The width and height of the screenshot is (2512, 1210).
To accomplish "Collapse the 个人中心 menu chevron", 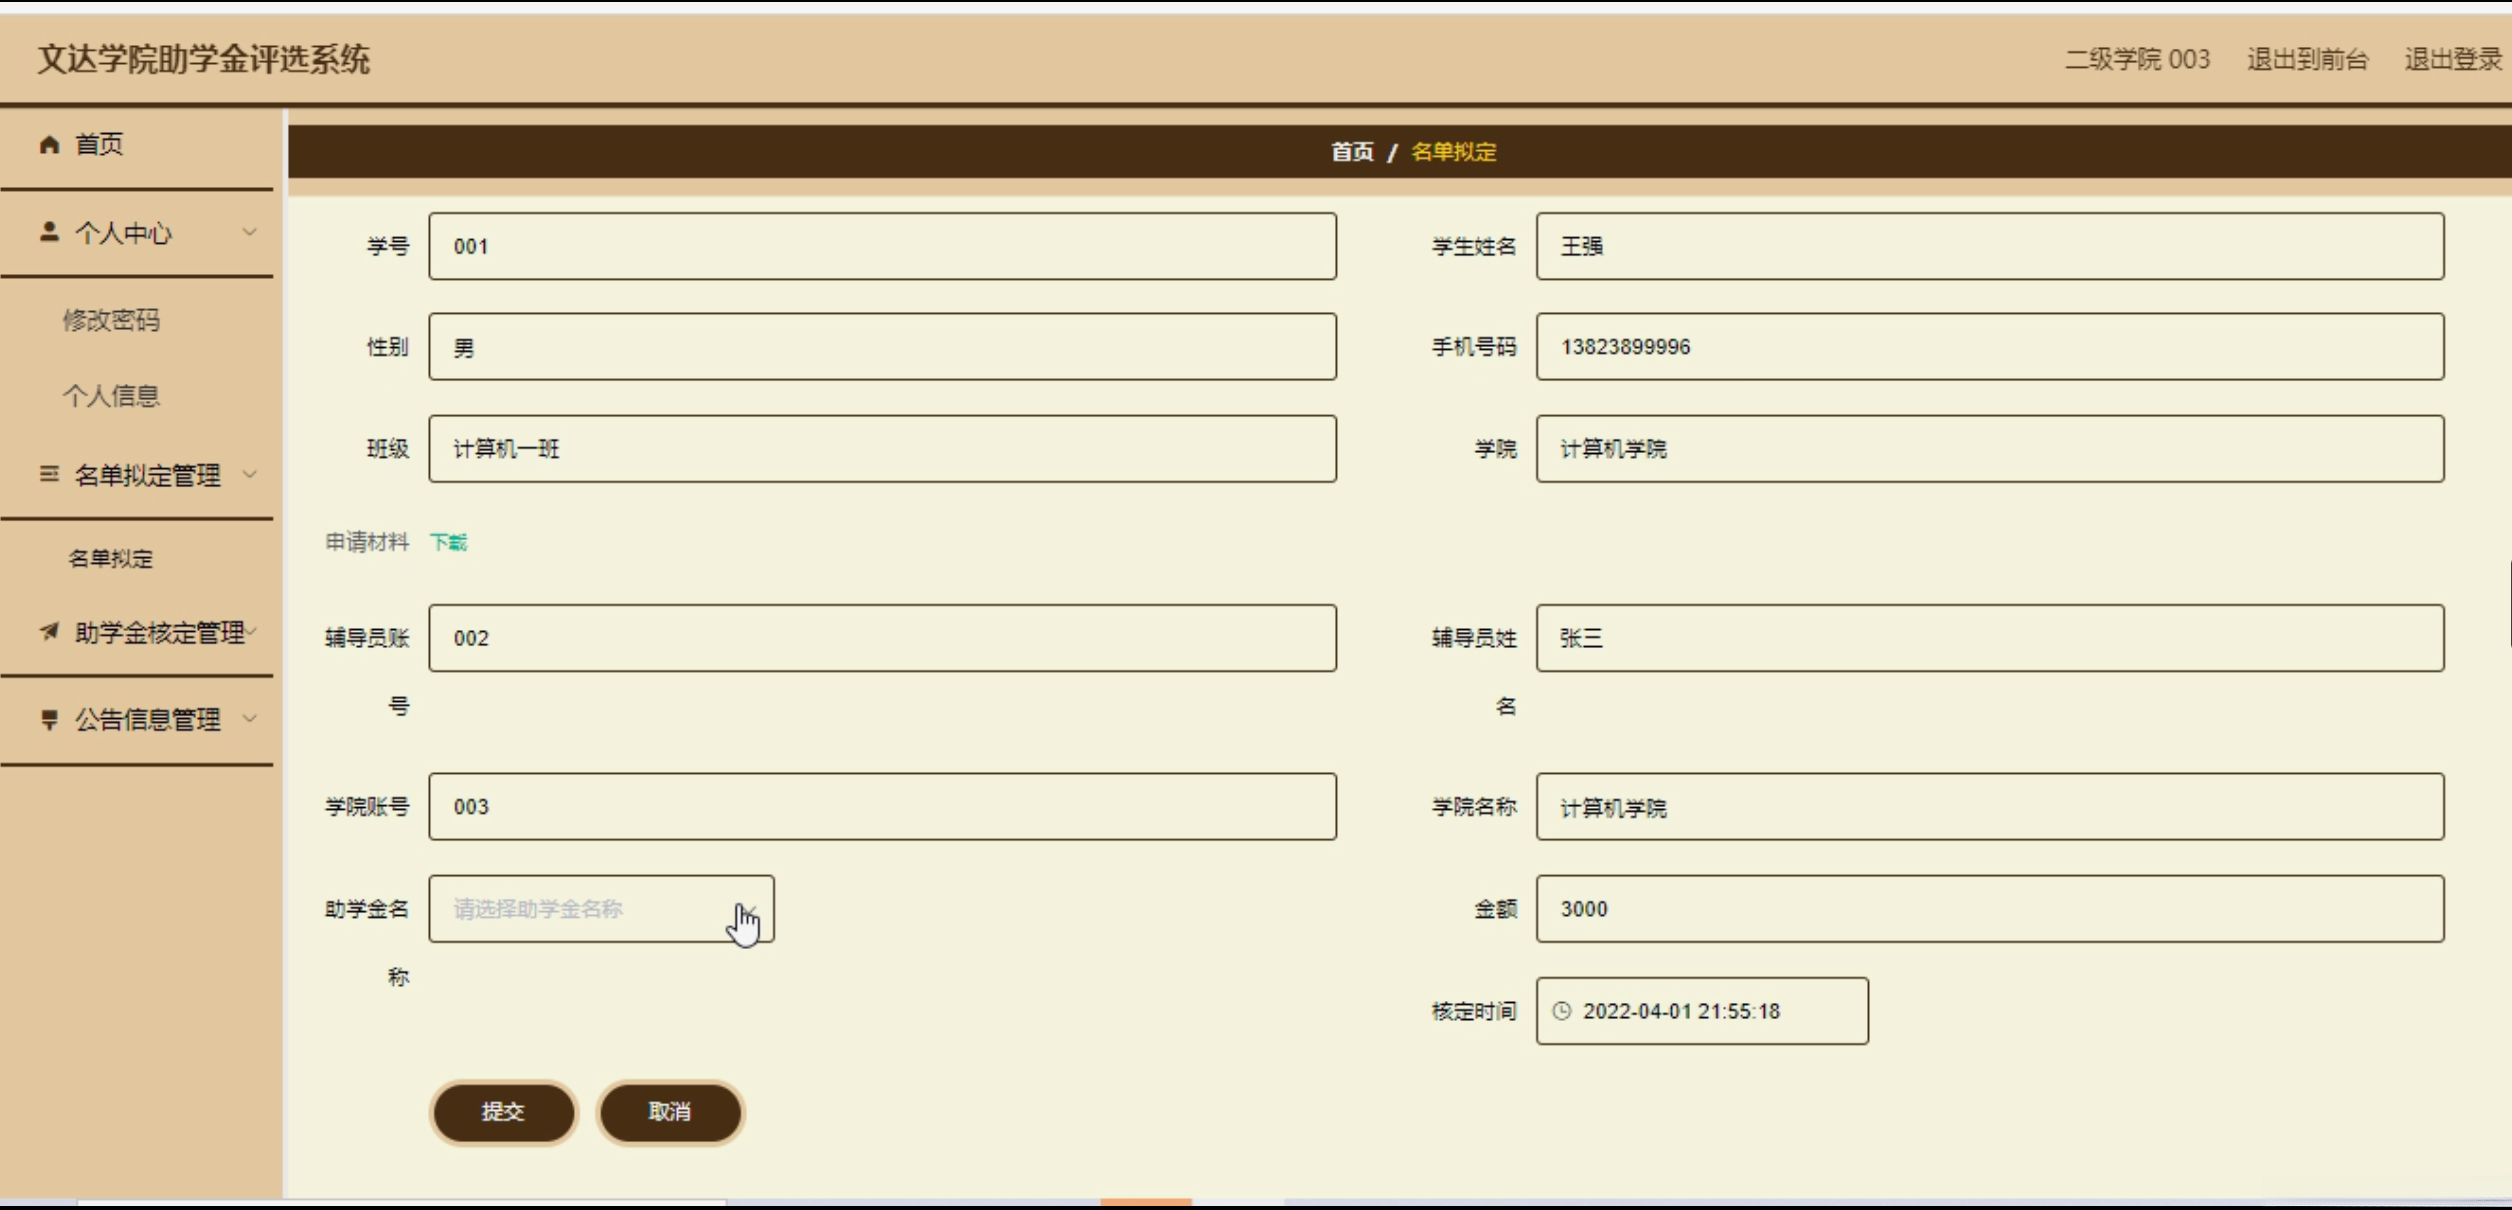I will (250, 232).
